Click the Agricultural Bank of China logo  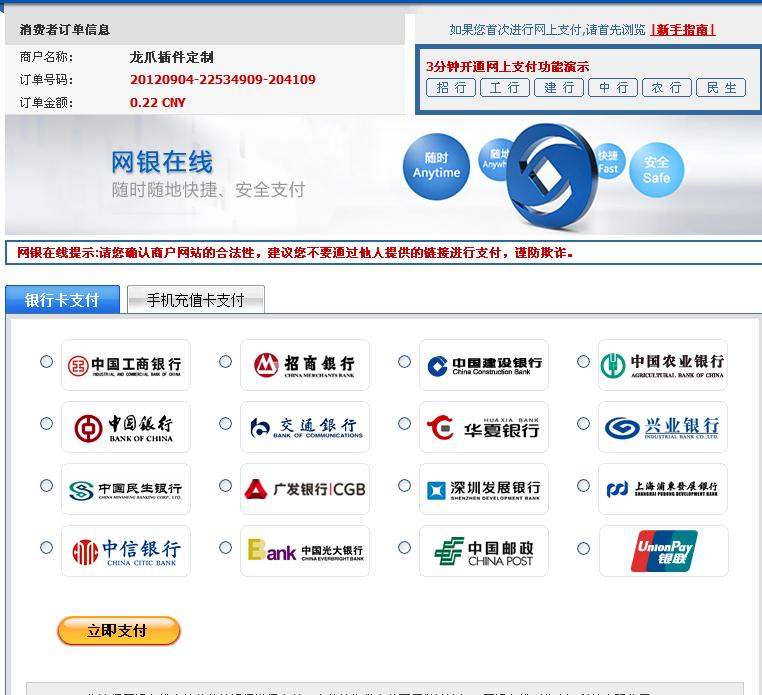click(663, 365)
